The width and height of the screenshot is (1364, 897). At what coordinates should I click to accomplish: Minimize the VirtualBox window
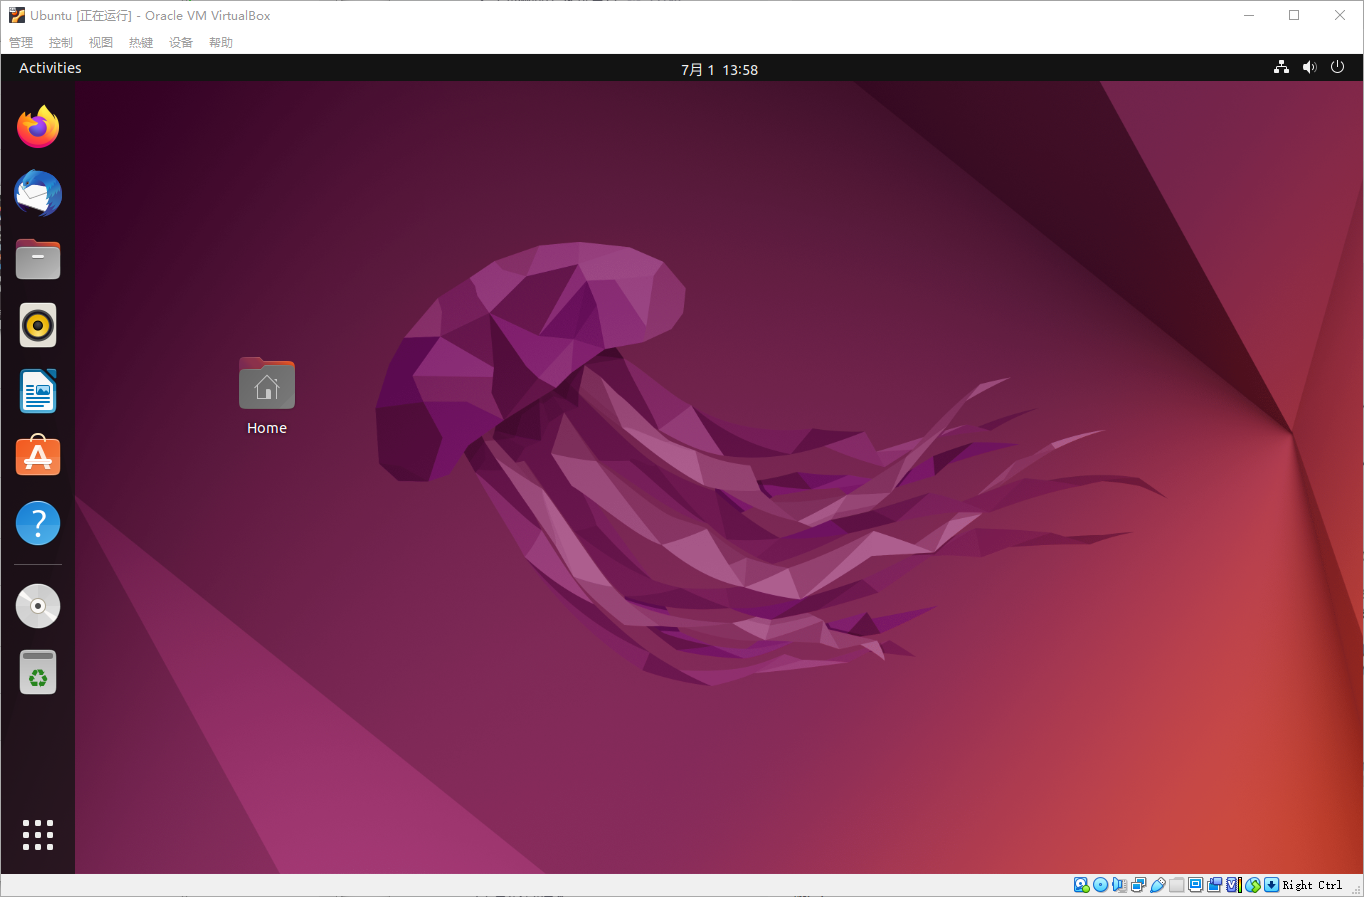tap(1249, 15)
